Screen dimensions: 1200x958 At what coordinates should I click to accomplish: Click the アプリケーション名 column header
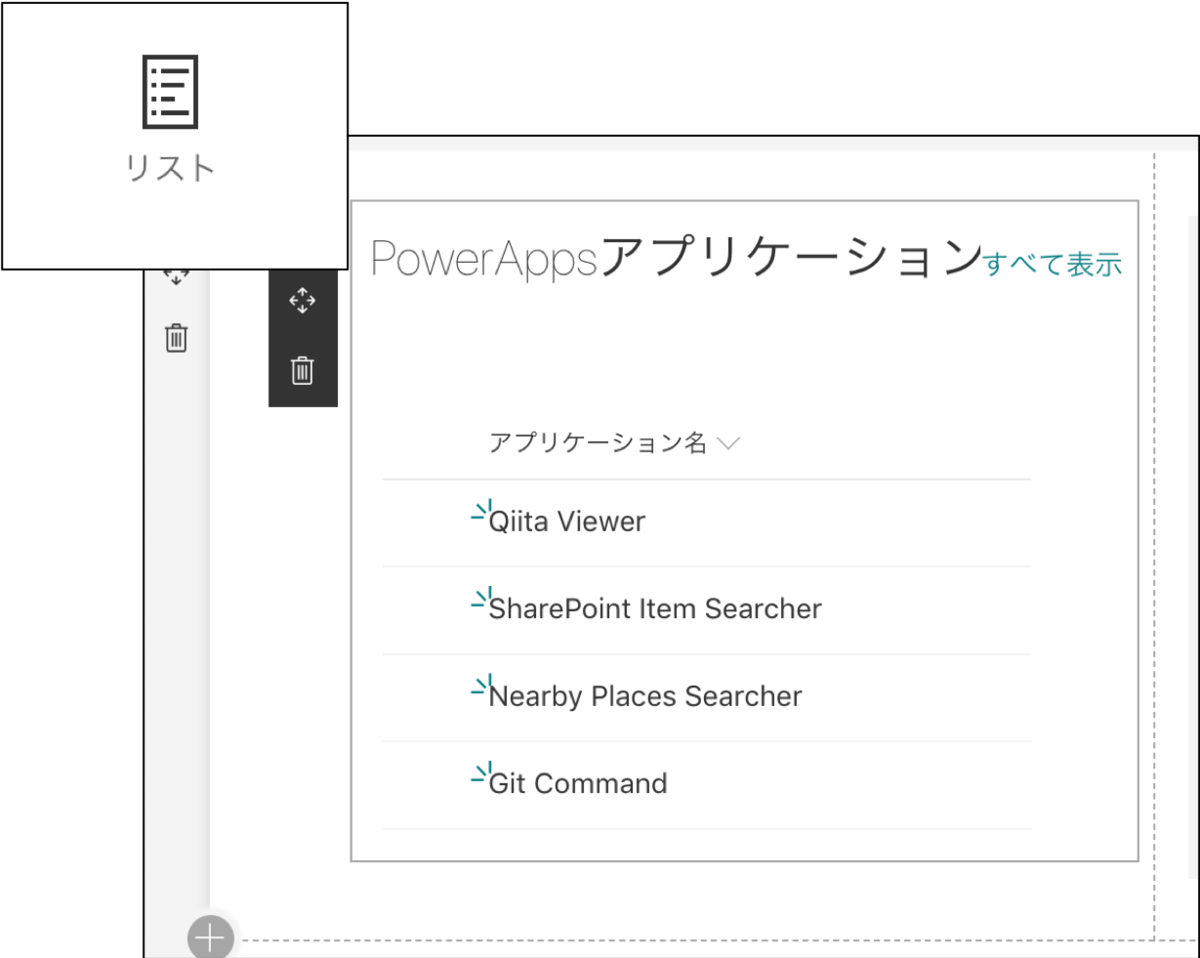point(598,442)
